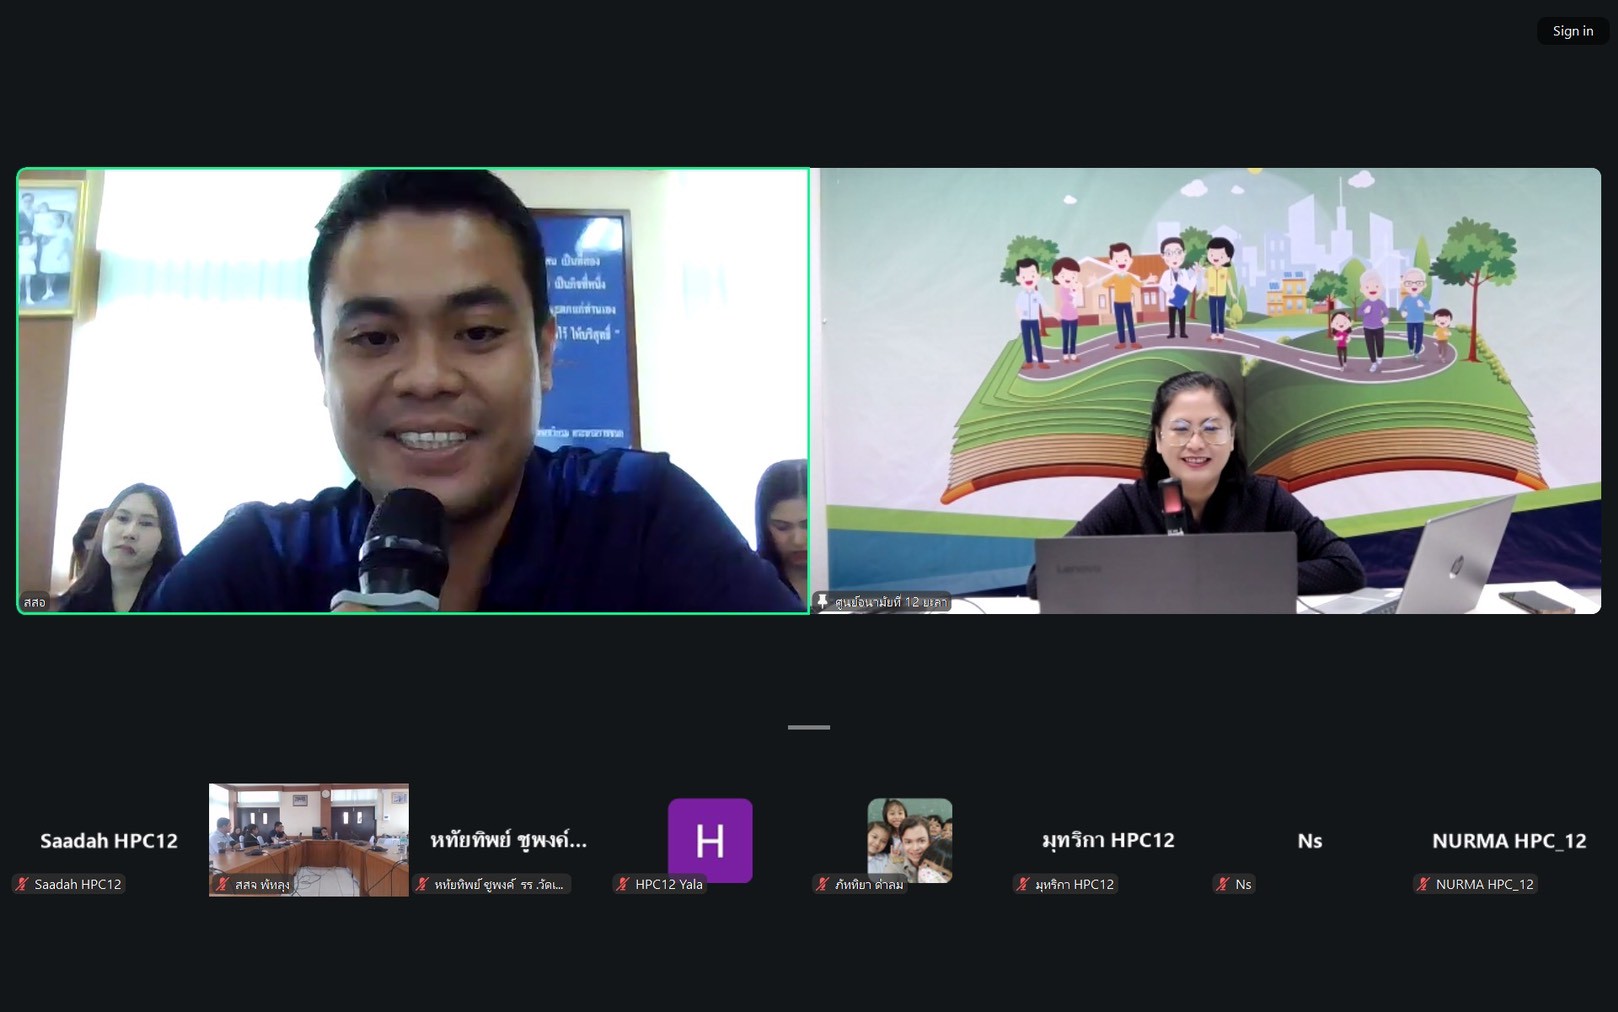Click the สสอ name label on speaker video
1618x1012 pixels.
tap(35, 602)
